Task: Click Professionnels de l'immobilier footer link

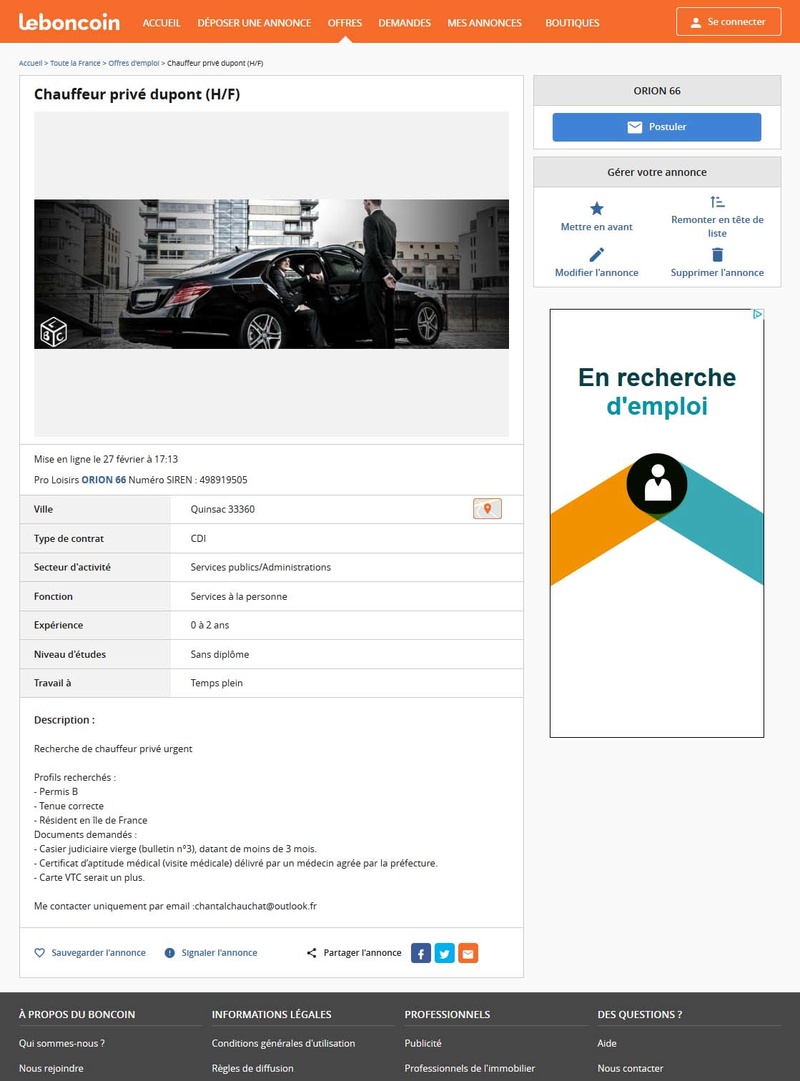Action: pyautogui.click(x=470, y=1068)
